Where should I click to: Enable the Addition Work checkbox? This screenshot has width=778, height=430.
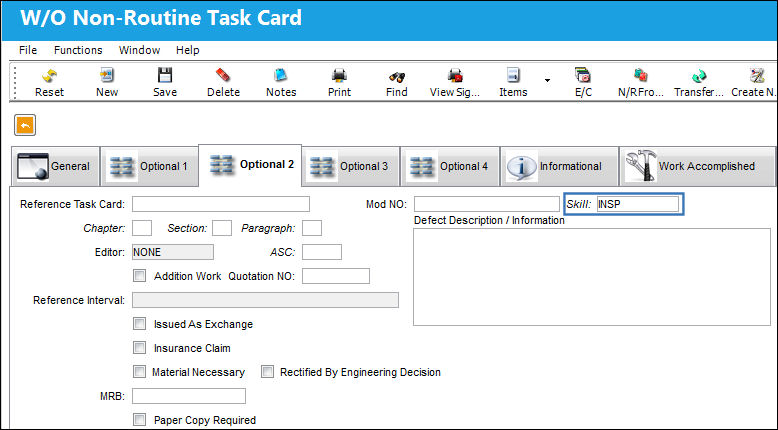pyautogui.click(x=139, y=276)
